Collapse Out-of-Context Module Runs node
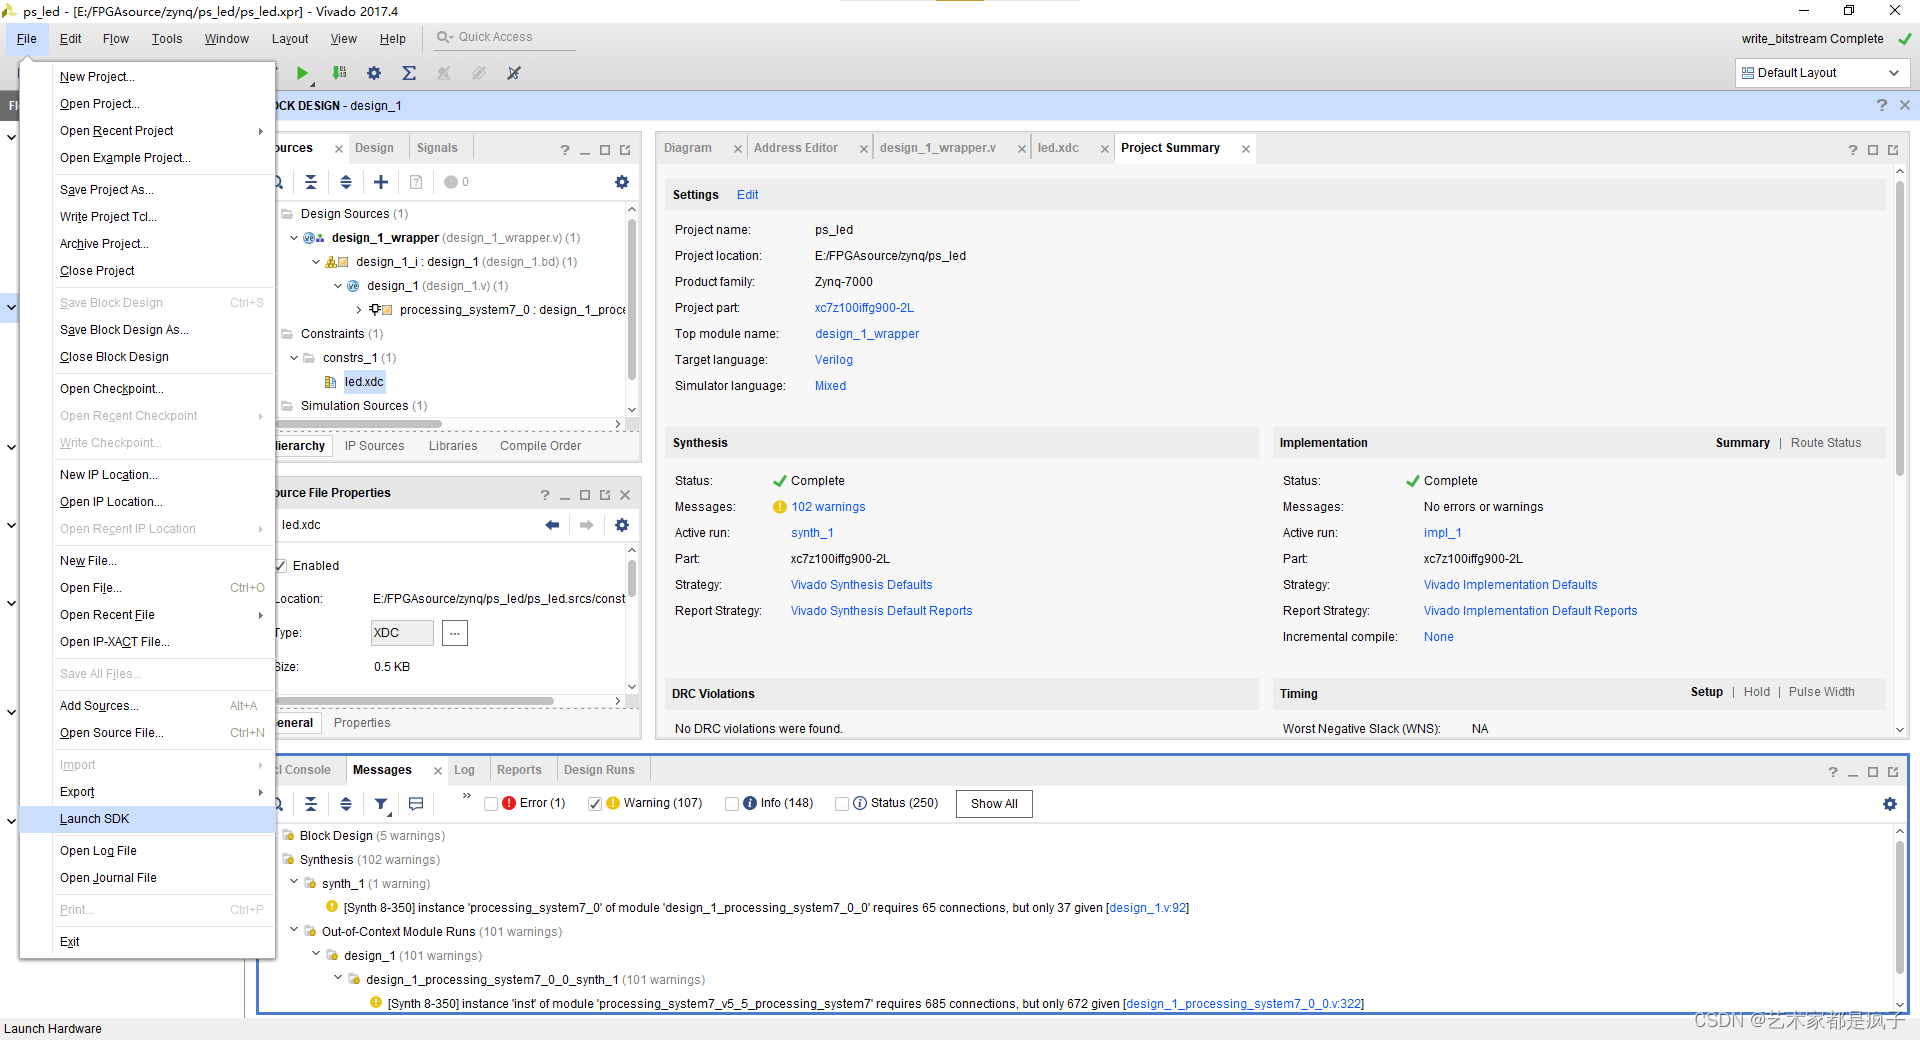 click(x=294, y=930)
